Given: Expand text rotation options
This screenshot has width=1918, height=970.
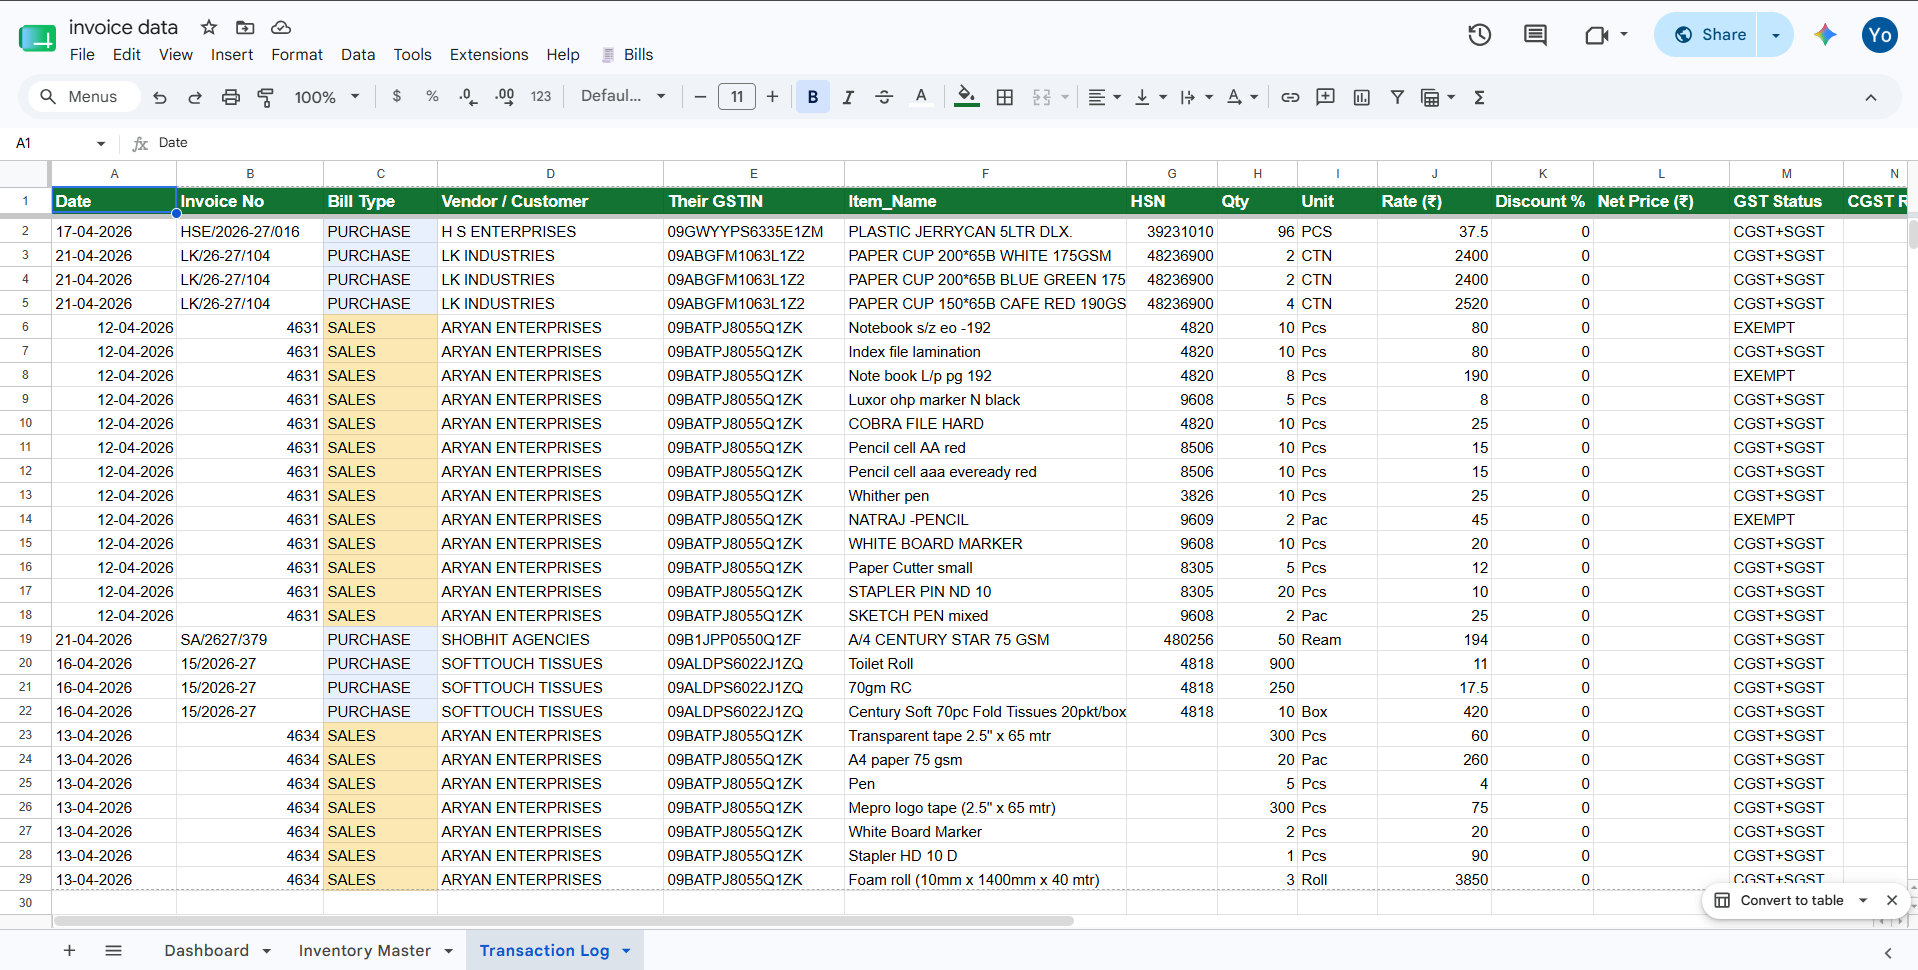Looking at the screenshot, I should pyautogui.click(x=1254, y=97).
